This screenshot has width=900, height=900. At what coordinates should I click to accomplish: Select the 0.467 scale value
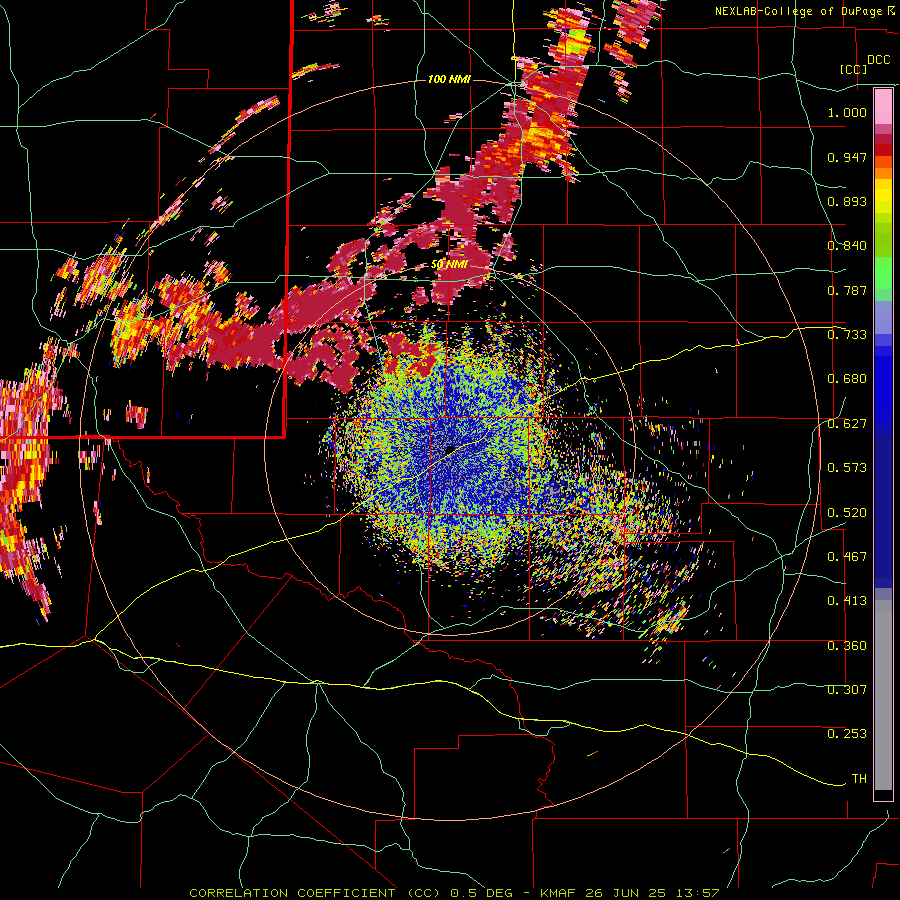coord(847,557)
